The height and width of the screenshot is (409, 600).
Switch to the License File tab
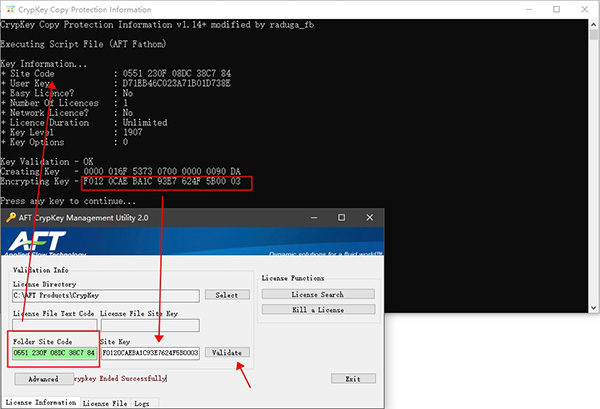(x=104, y=402)
